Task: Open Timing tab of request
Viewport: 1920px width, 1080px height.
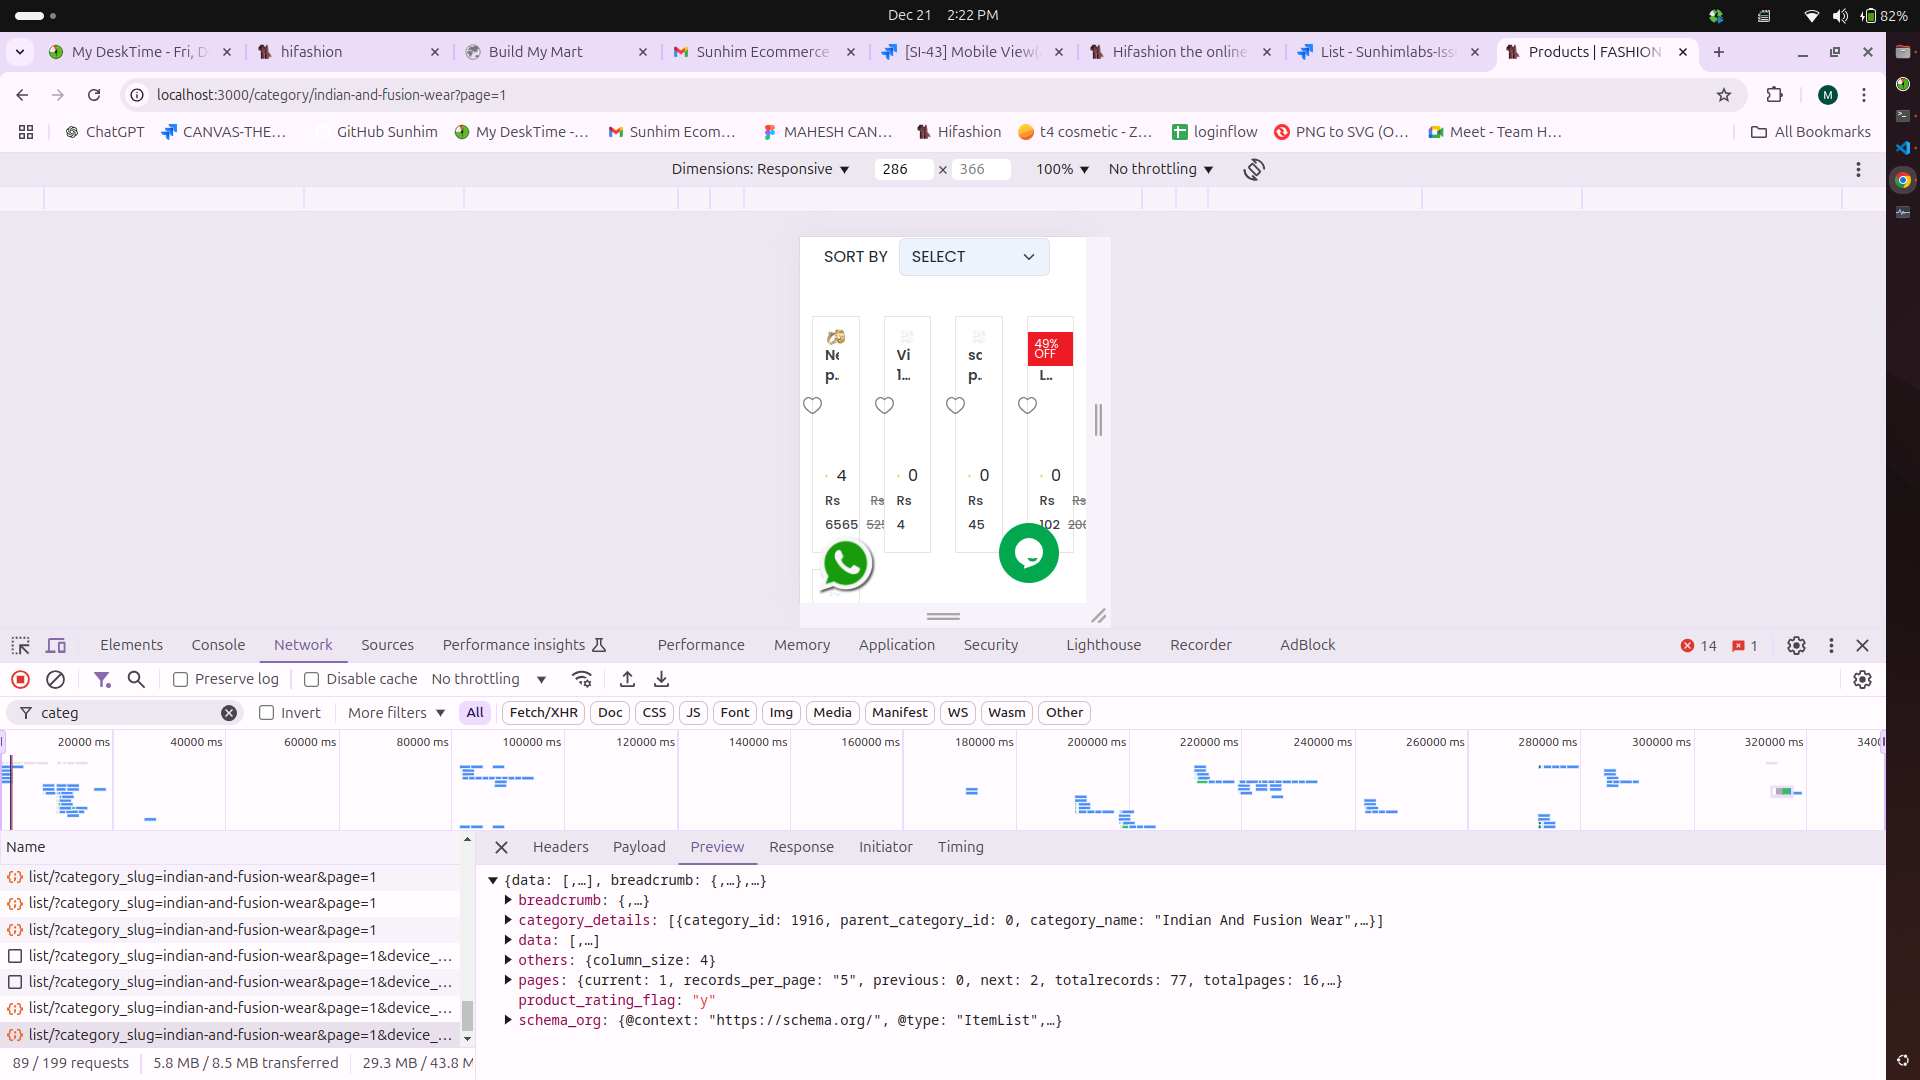Action: pyautogui.click(x=961, y=847)
